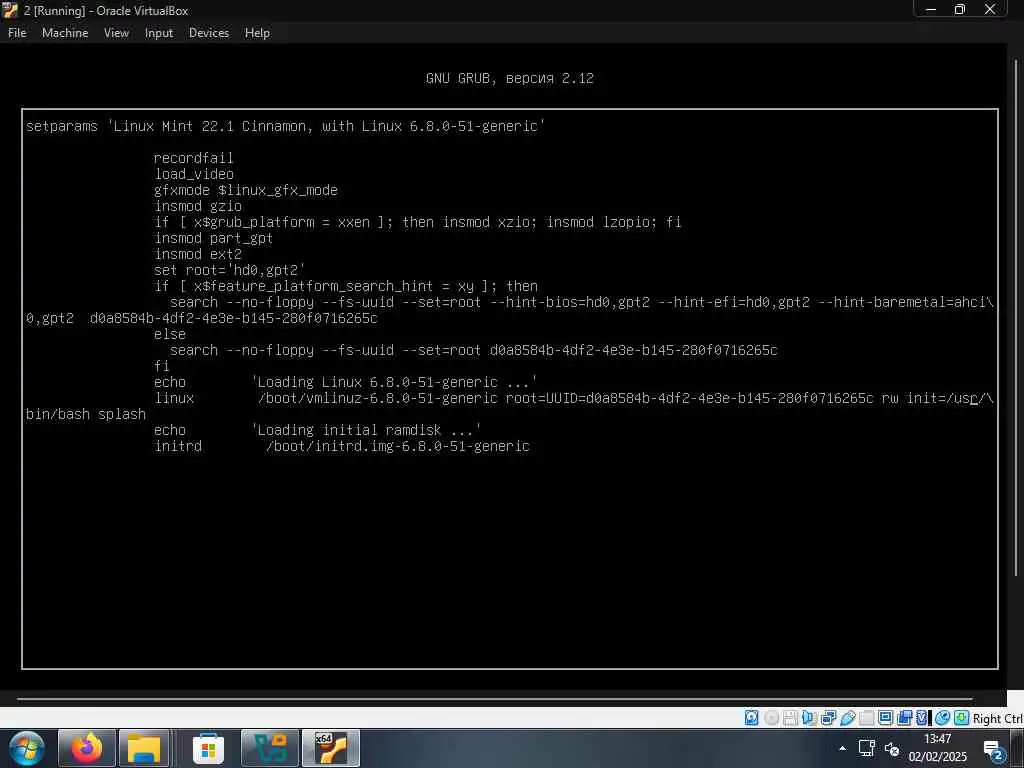
Task: Click the horizontal scrollbar below the VM screen
Action: click(494, 699)
